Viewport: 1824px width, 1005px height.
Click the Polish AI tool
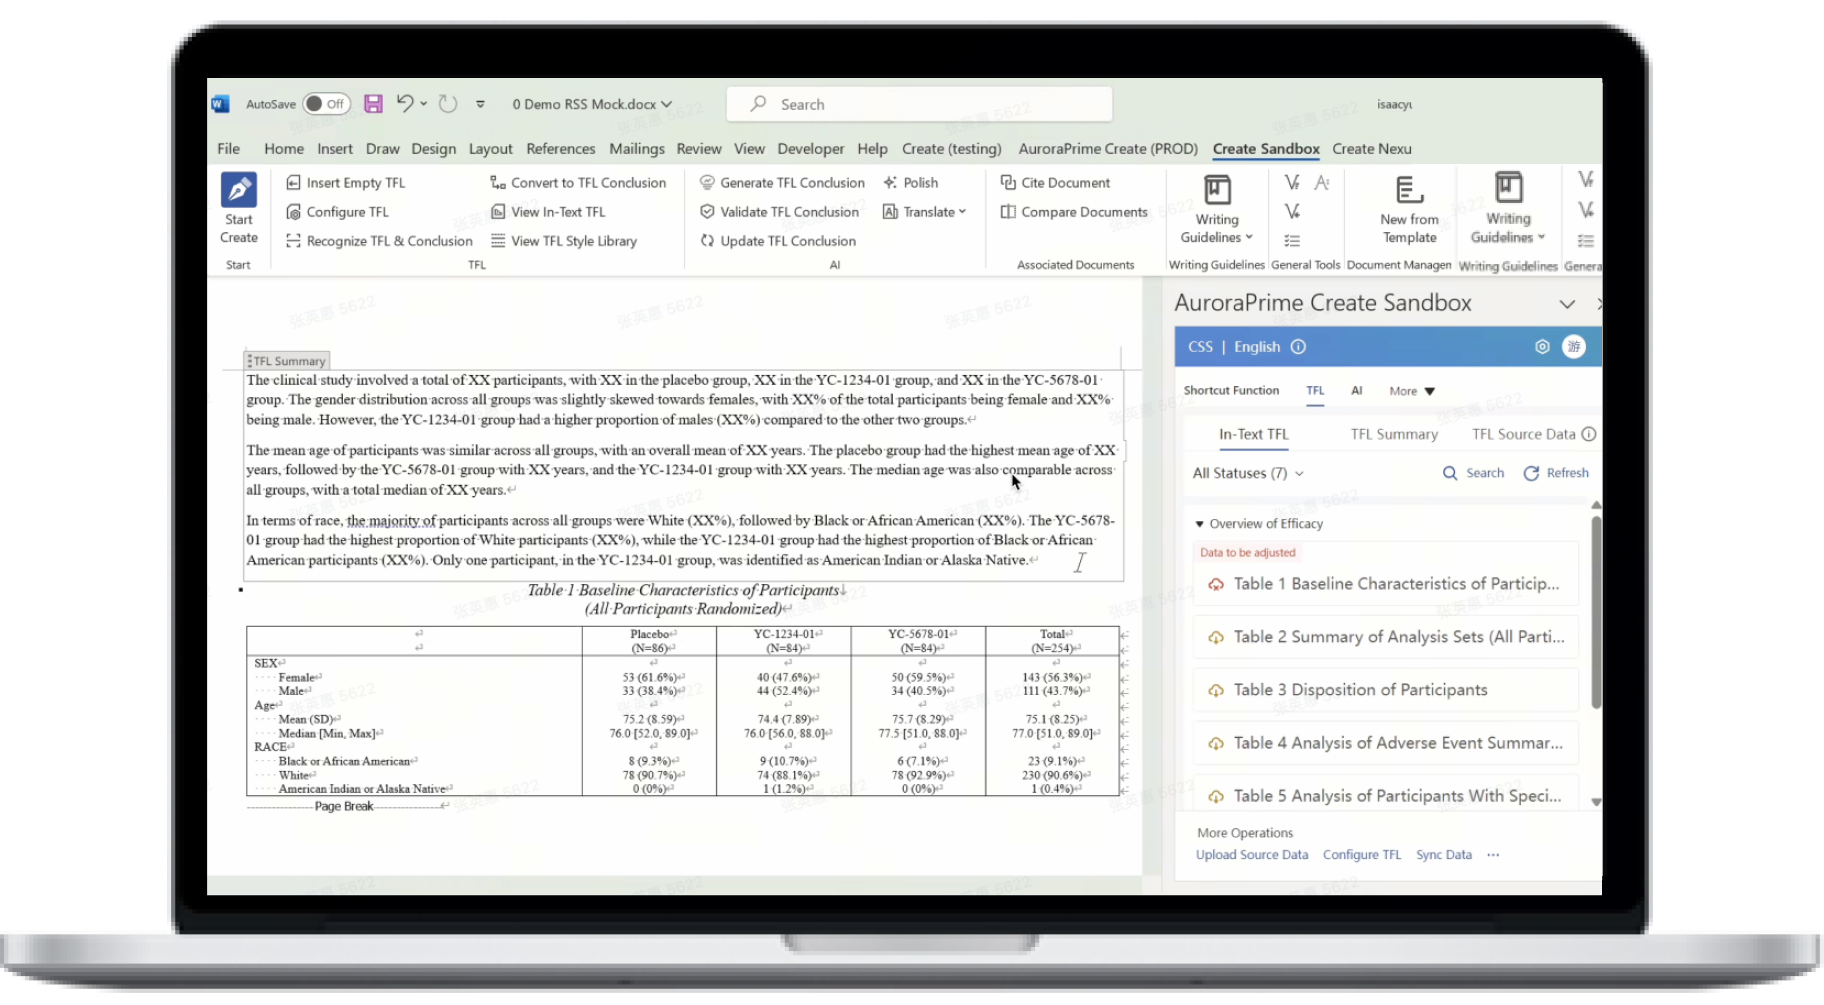pyautogui.click(x=911, y=183)
